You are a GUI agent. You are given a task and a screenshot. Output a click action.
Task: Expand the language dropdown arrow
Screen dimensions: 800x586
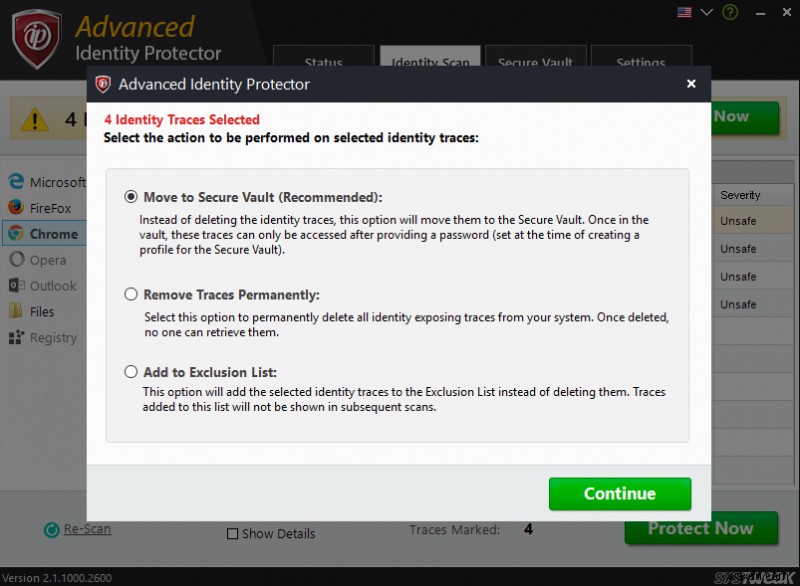coord(707,12)
